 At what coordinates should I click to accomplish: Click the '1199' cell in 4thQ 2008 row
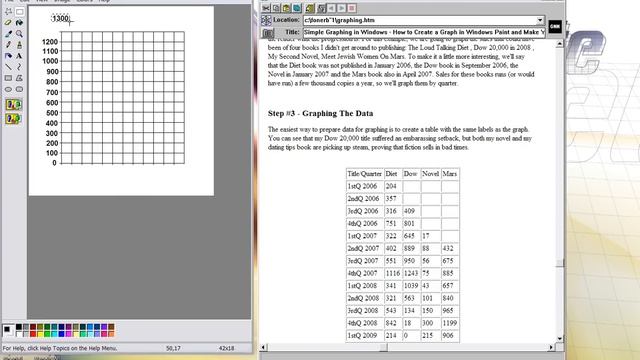tap(450, 323)
